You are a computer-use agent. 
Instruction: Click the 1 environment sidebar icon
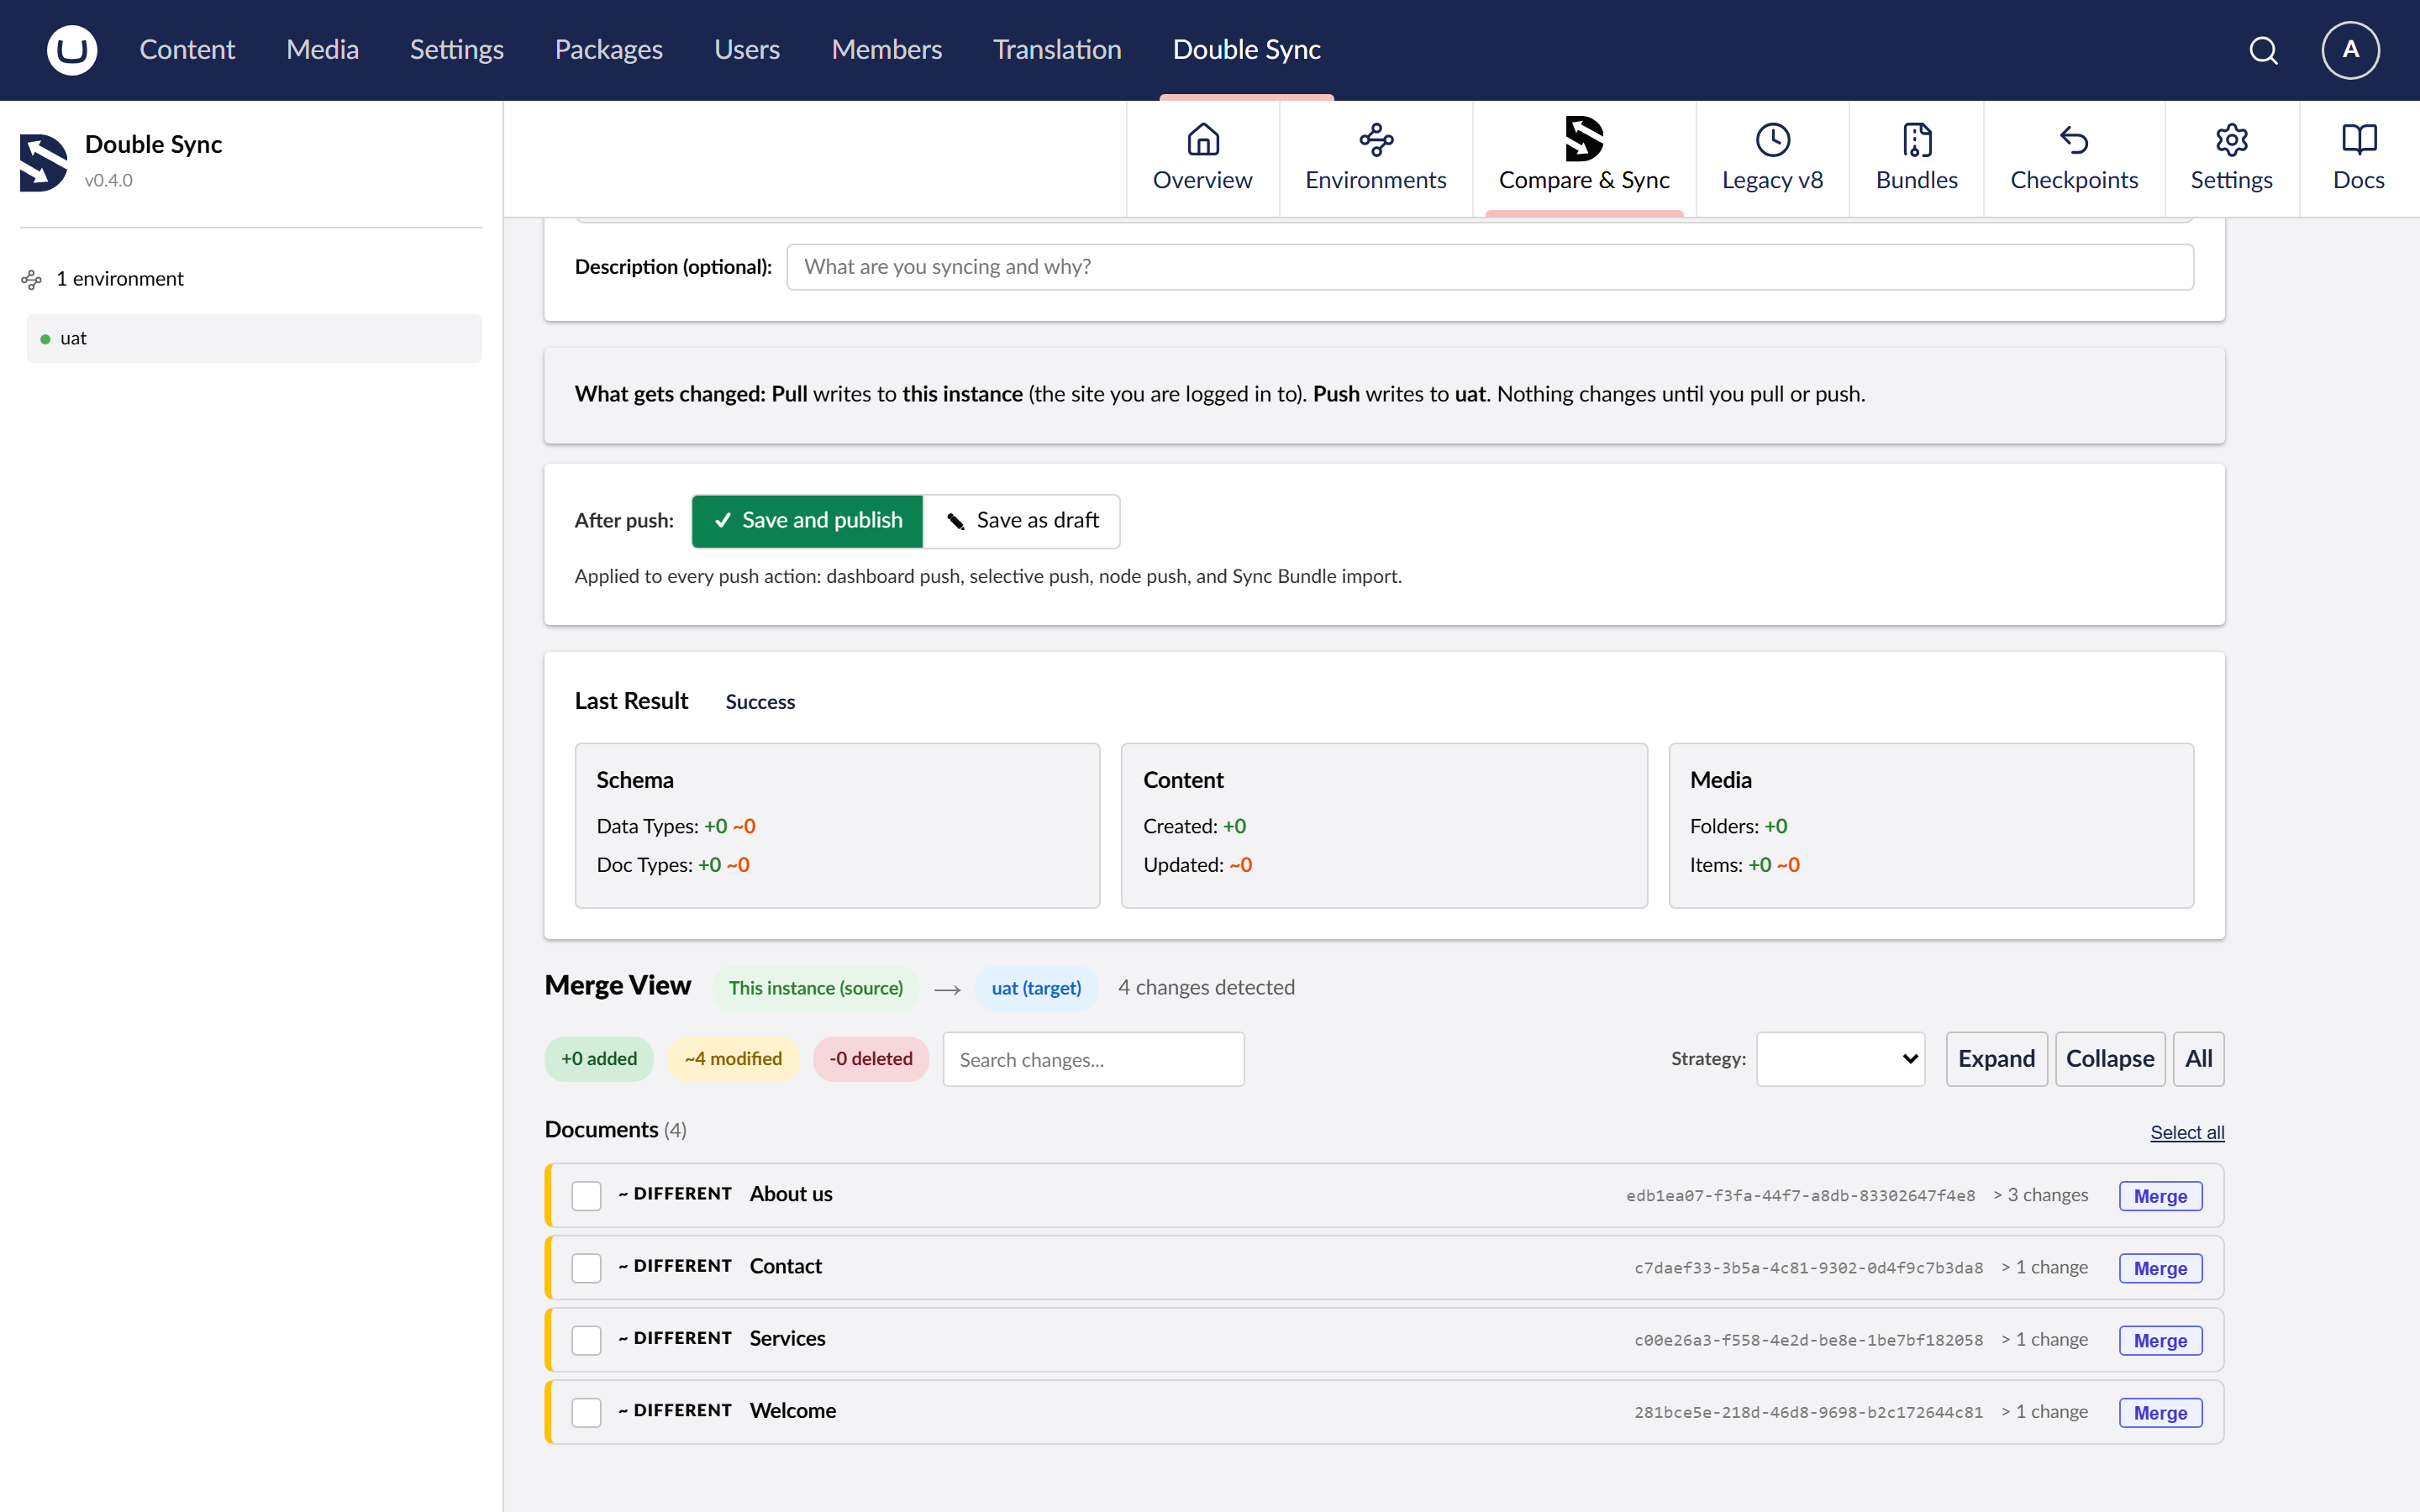32,279
